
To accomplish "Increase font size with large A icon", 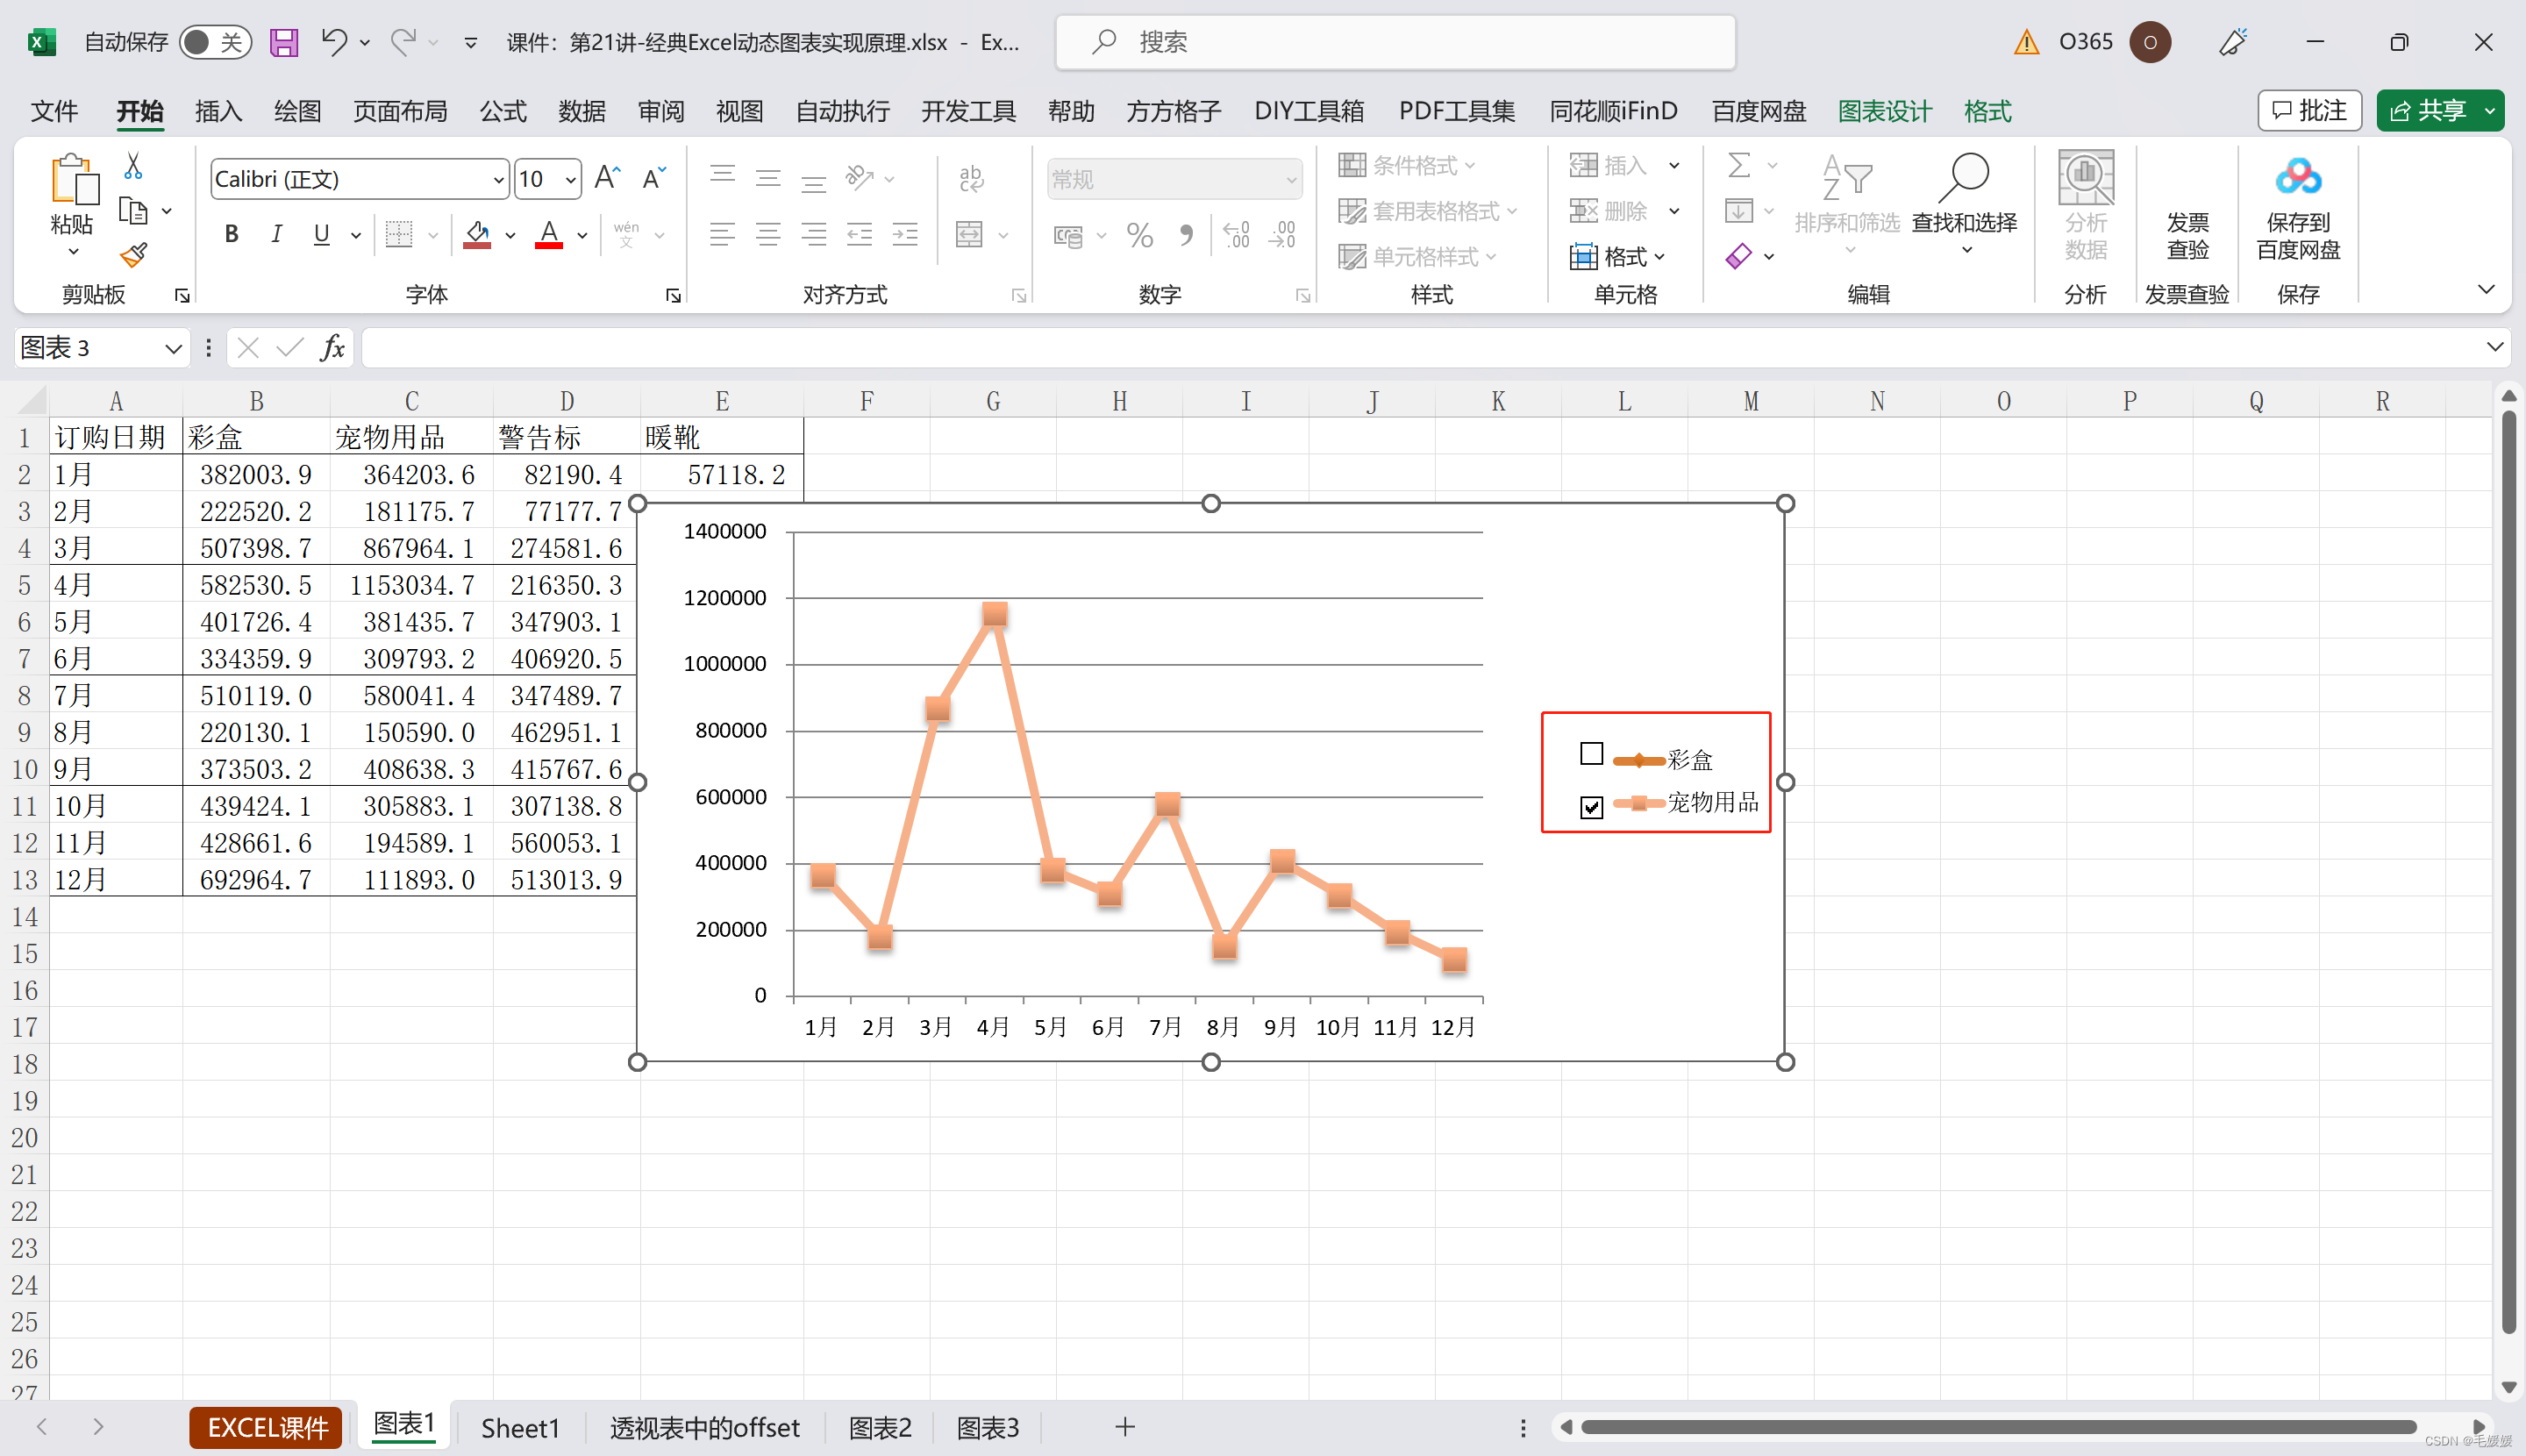I will pos(607,178).
